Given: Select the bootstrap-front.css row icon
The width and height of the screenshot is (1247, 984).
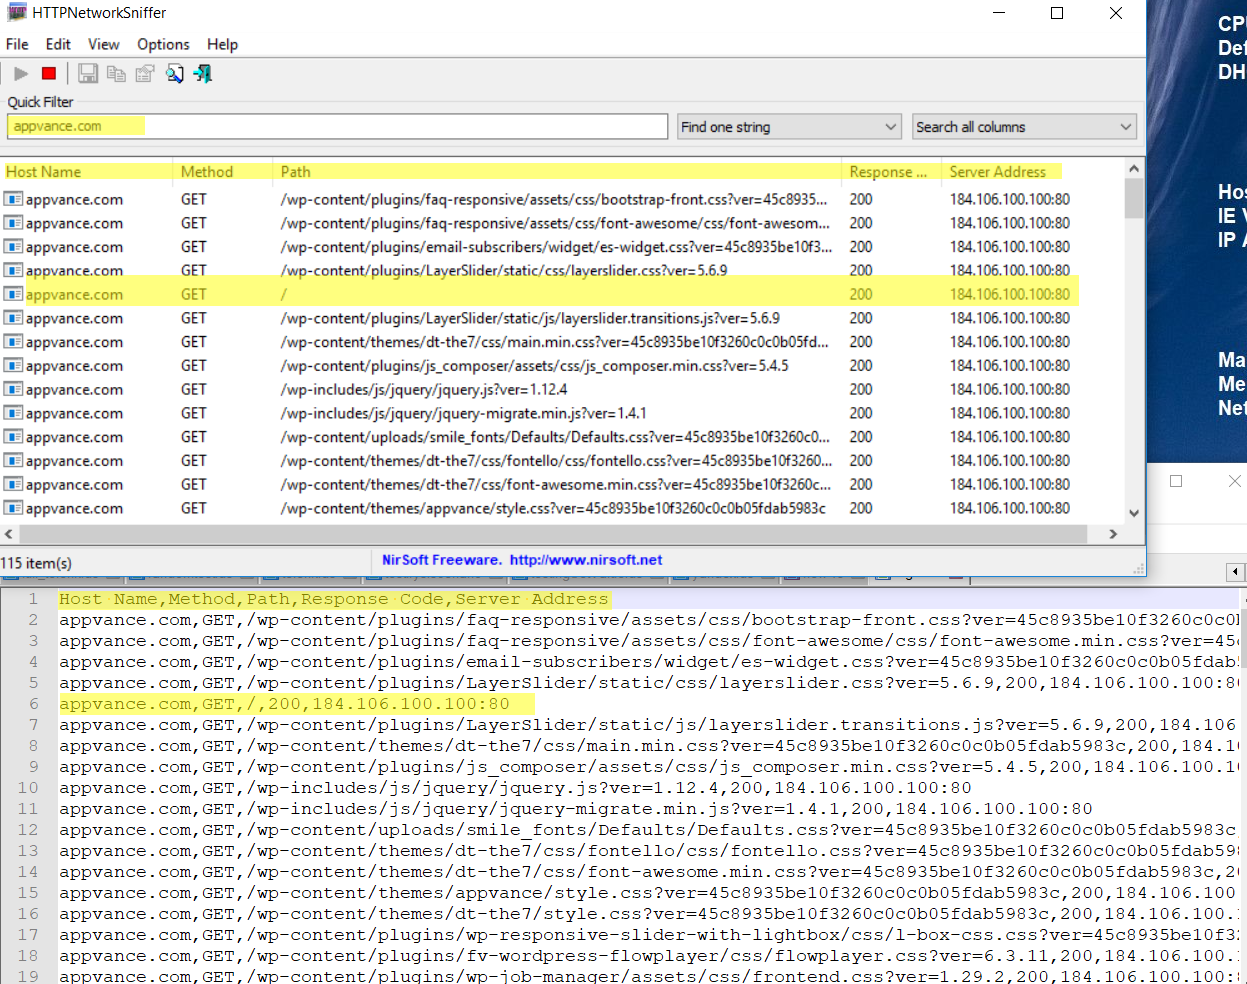Looking at the screenshot, I should pos(13,199).
